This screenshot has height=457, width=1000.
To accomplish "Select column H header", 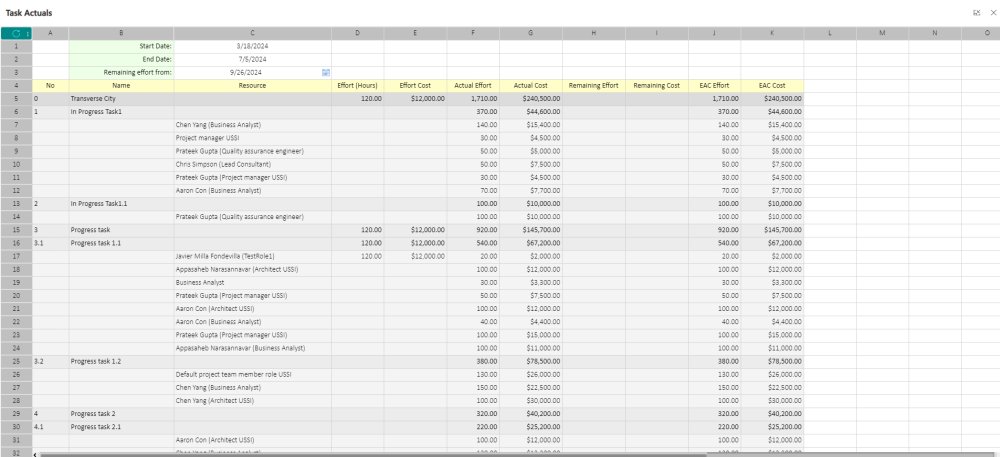I will [x=594, y=33].
